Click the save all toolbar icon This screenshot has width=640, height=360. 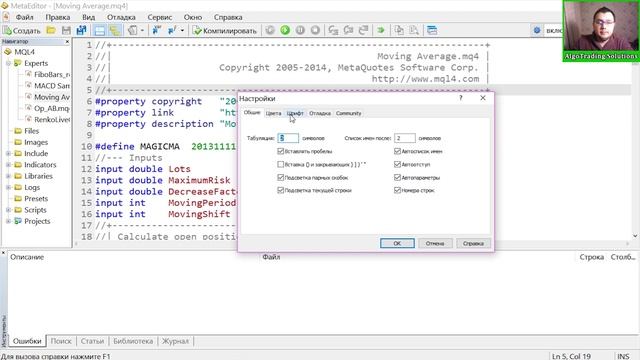(x=81, y=30)
